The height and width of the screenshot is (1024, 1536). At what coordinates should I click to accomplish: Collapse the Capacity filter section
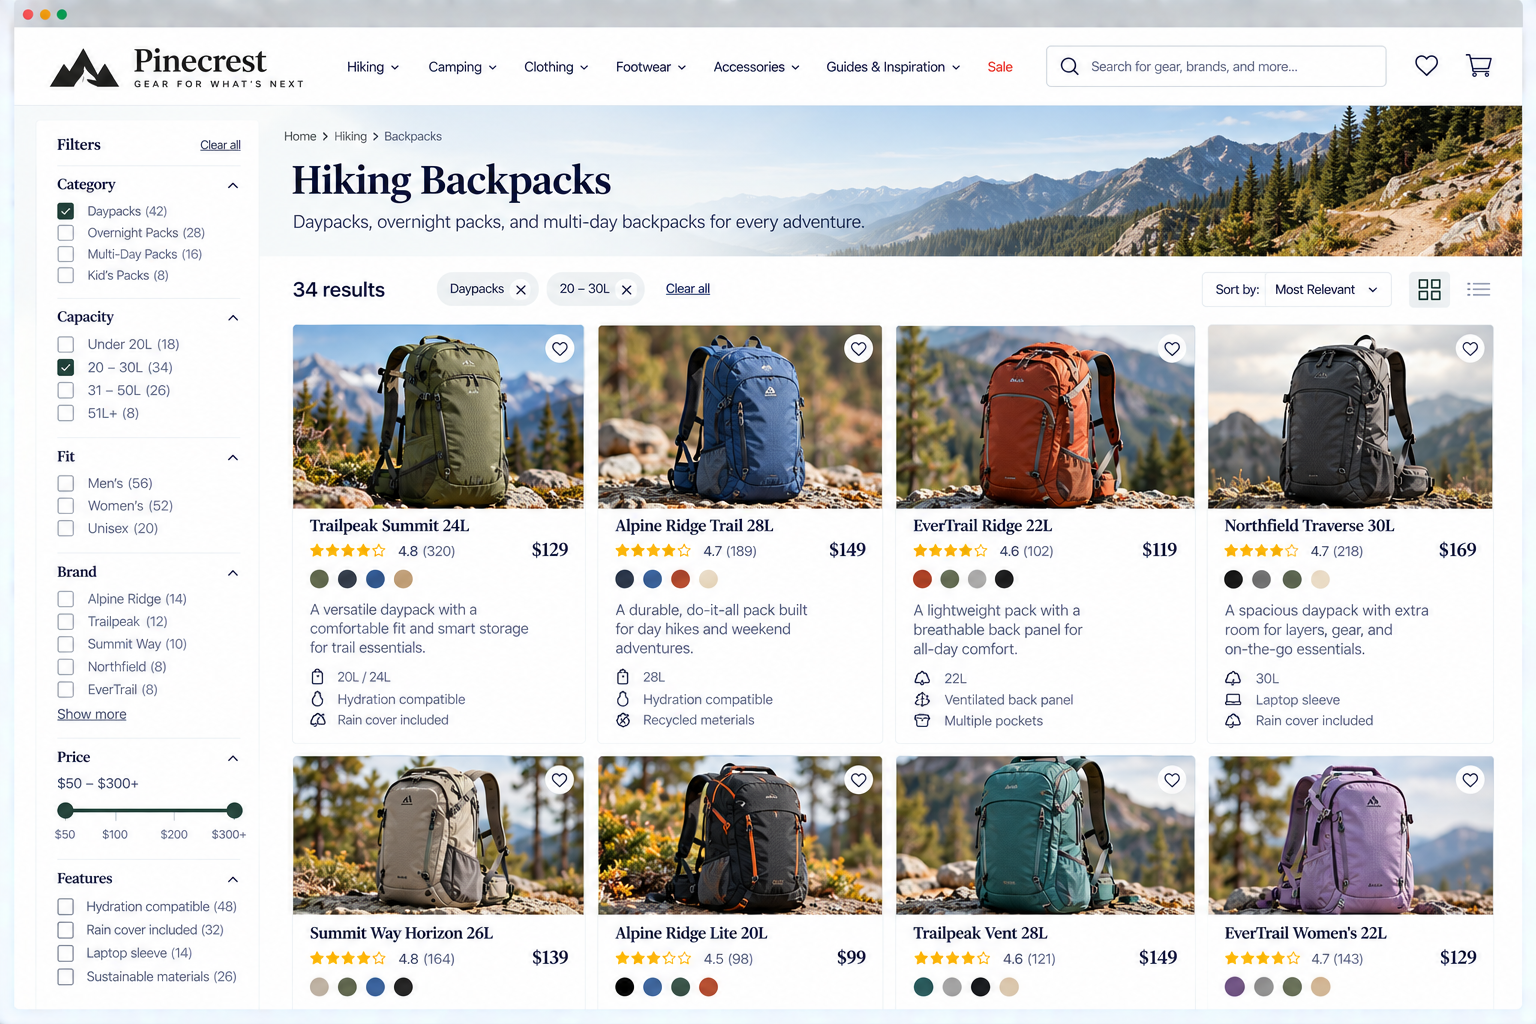233,318
